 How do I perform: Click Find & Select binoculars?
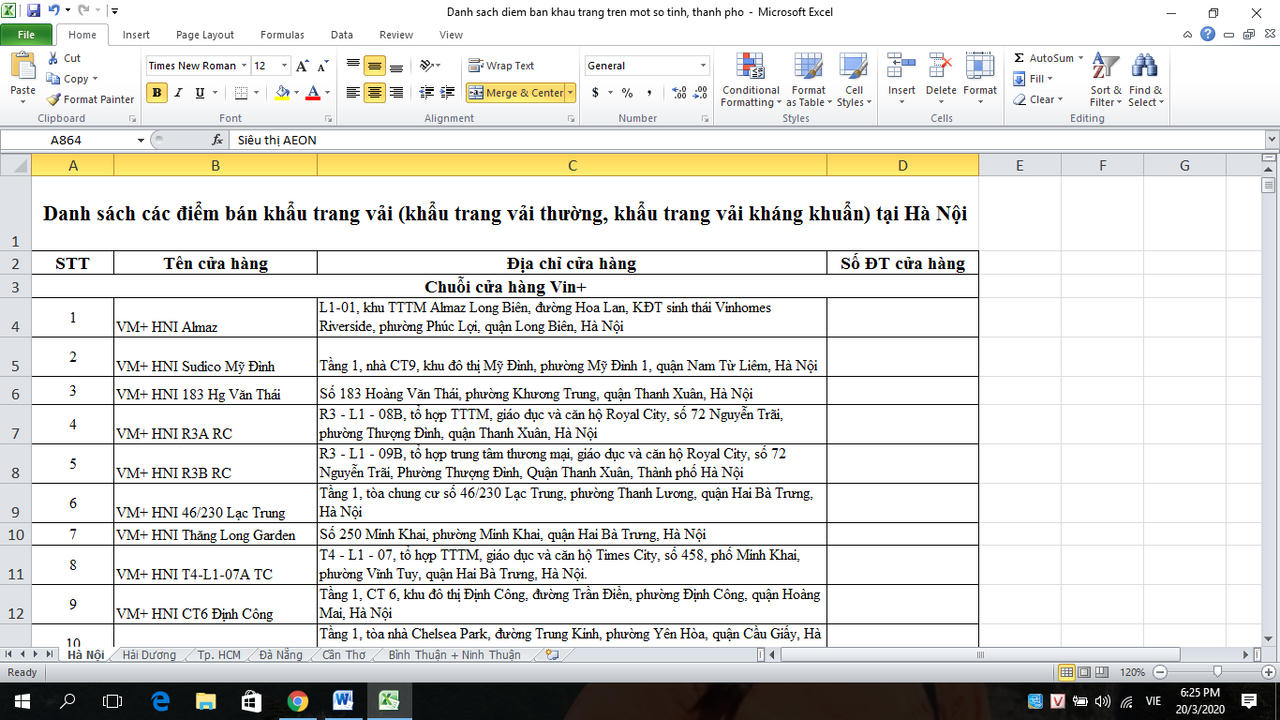1145,80
